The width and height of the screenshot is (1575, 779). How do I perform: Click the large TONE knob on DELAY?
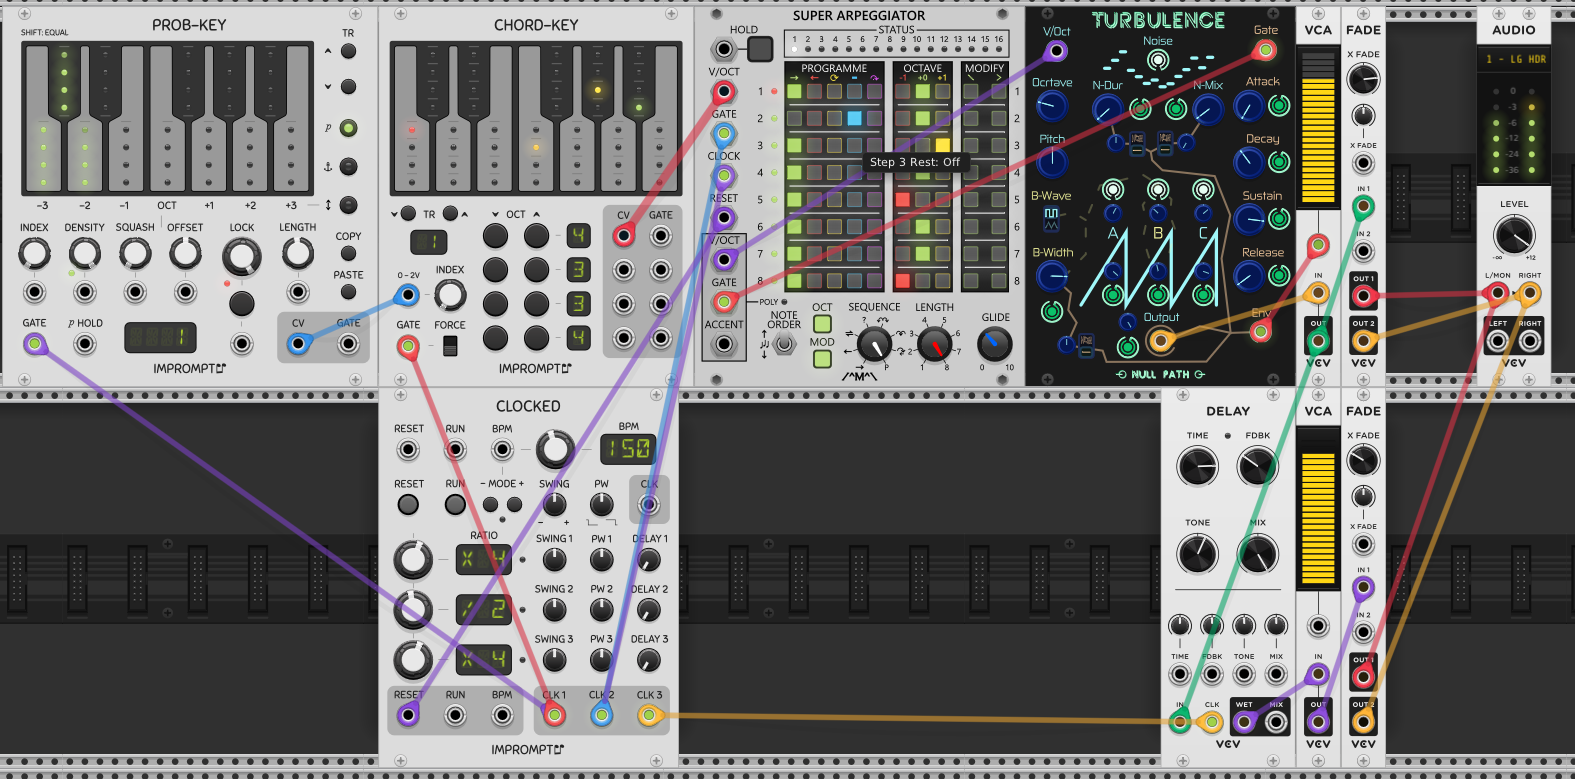[1197, 553]
